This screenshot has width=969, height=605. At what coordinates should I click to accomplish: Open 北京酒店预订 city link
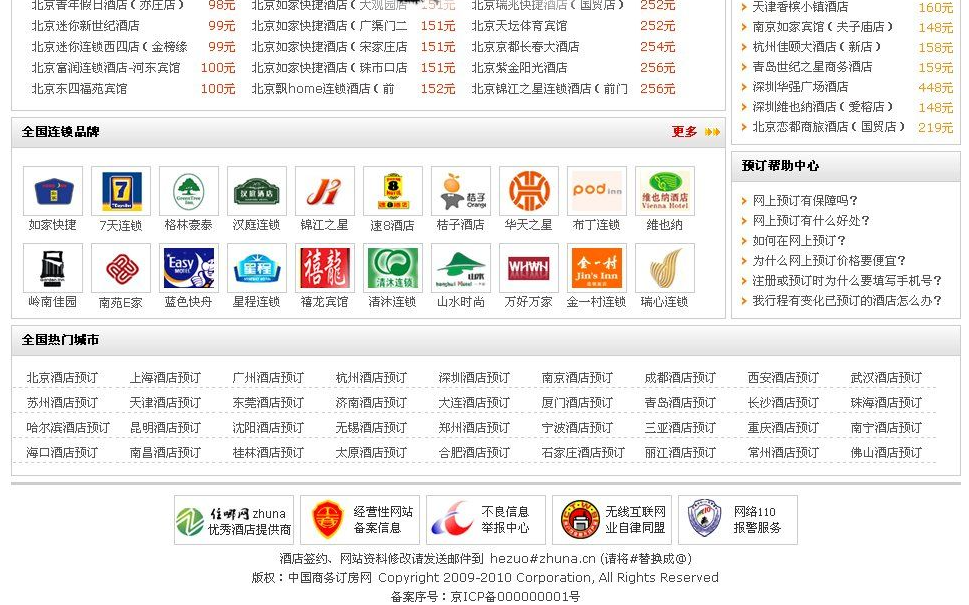62,378
